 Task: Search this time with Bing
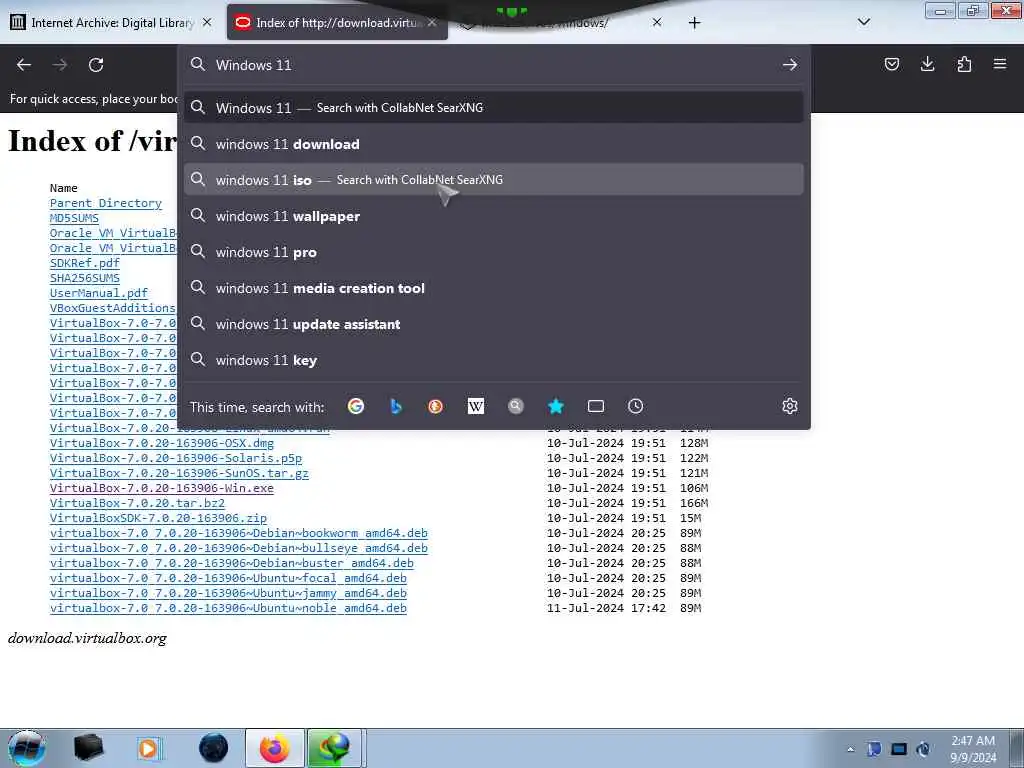coord(396,406)
